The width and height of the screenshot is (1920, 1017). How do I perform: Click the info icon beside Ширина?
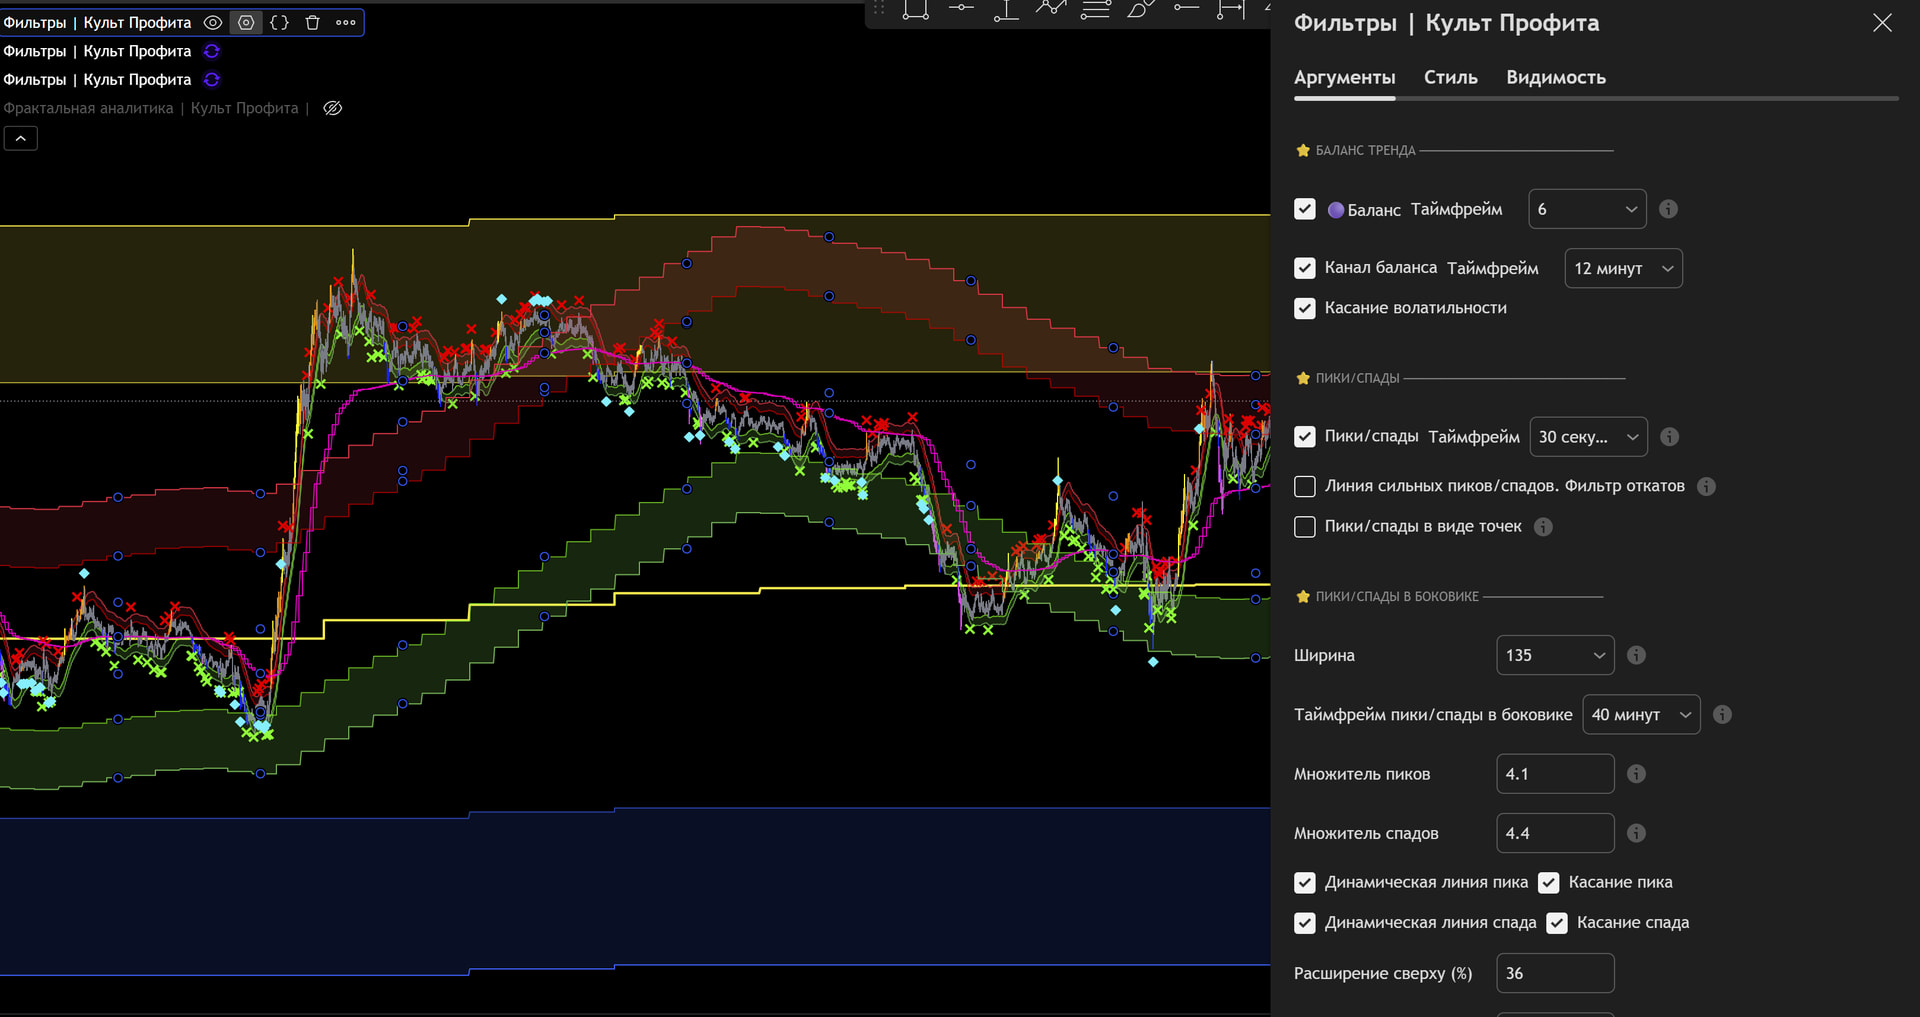[x=1636, y=655]
